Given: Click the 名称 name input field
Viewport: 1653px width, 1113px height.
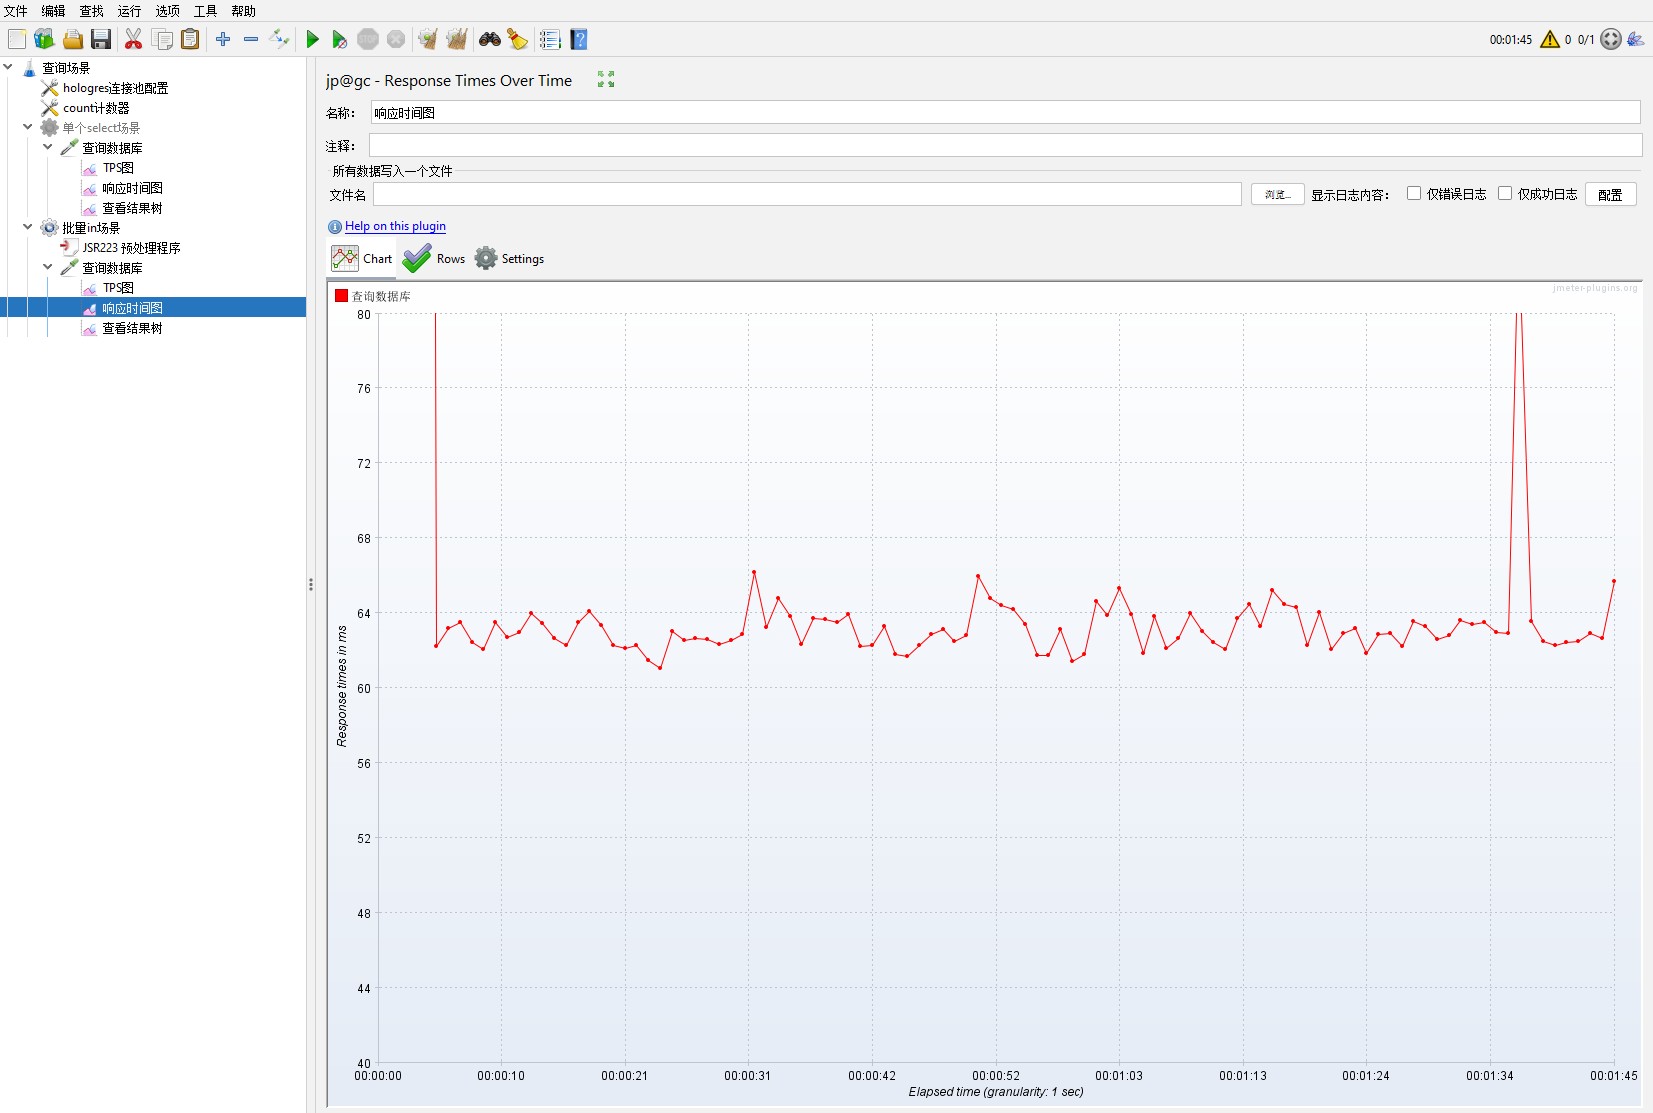Looking at the screenshot, I should tap(1005, 112).
